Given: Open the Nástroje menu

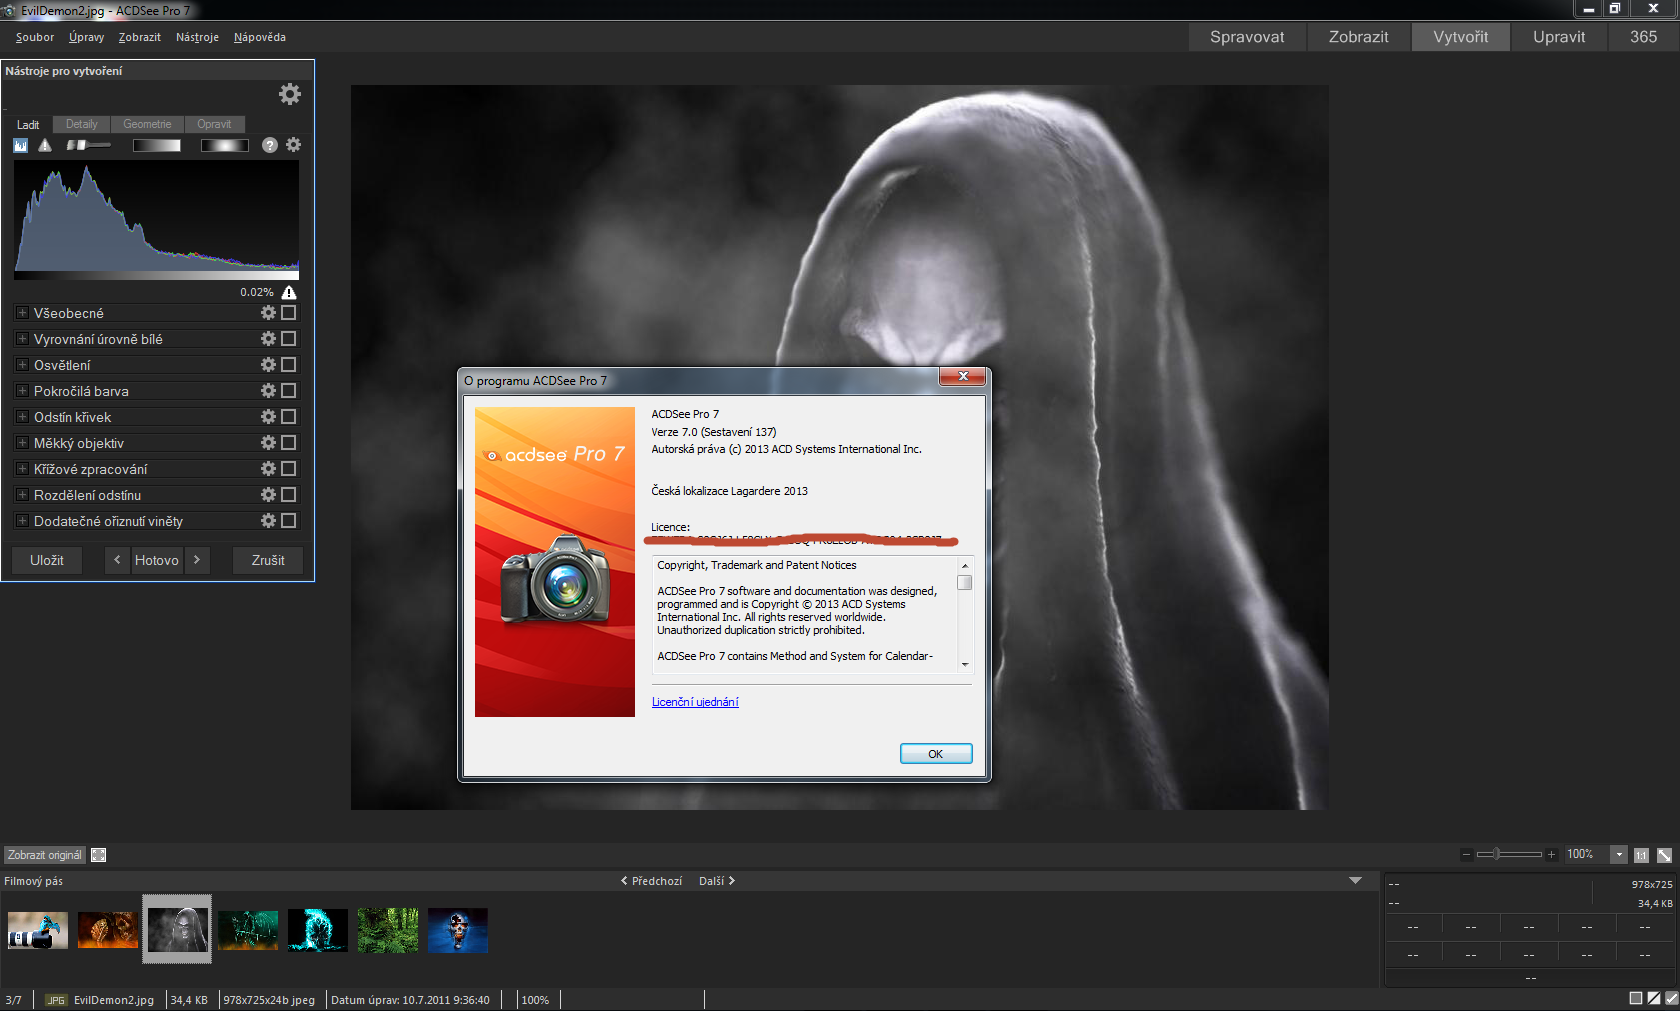Looking at the screenshot, I should coord(197,37).
